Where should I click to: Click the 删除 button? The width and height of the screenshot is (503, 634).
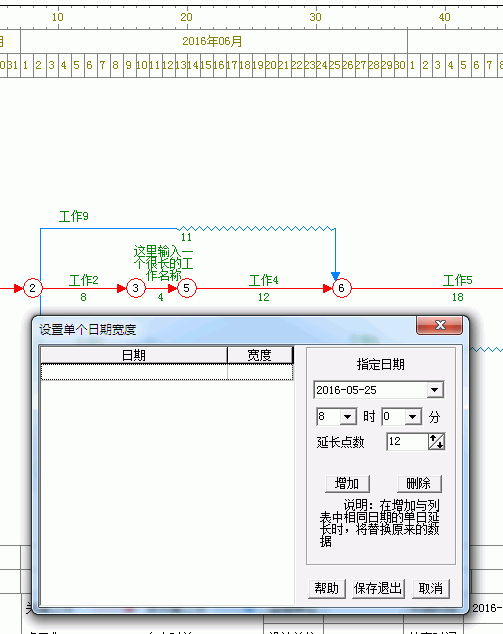coord(419,483)
